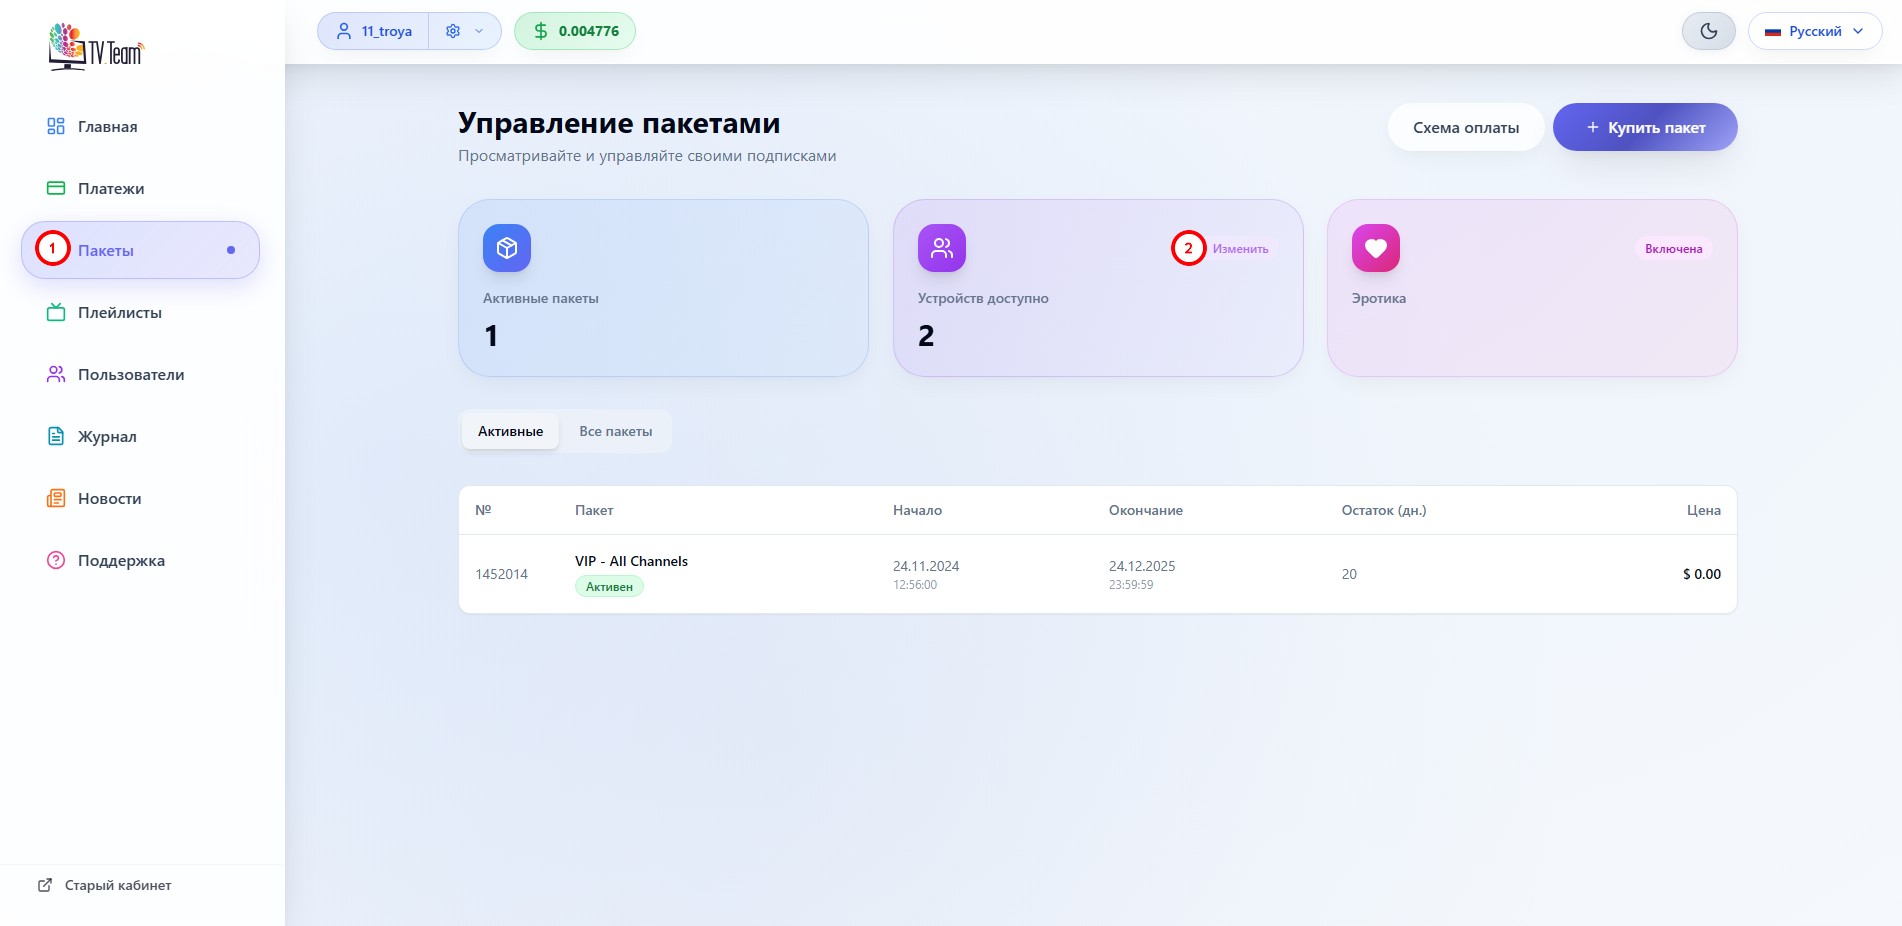Expand the Русский language dropdown

tap(1814, 31)
